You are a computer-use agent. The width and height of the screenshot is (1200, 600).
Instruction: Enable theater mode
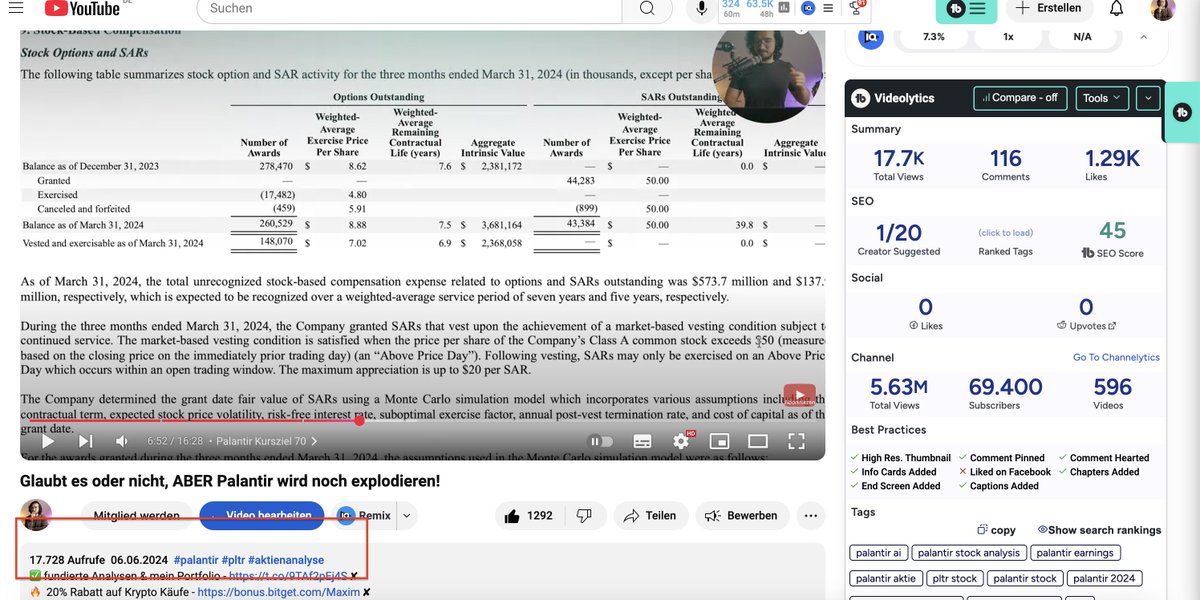pyautogui.click(x=758, y=441)
